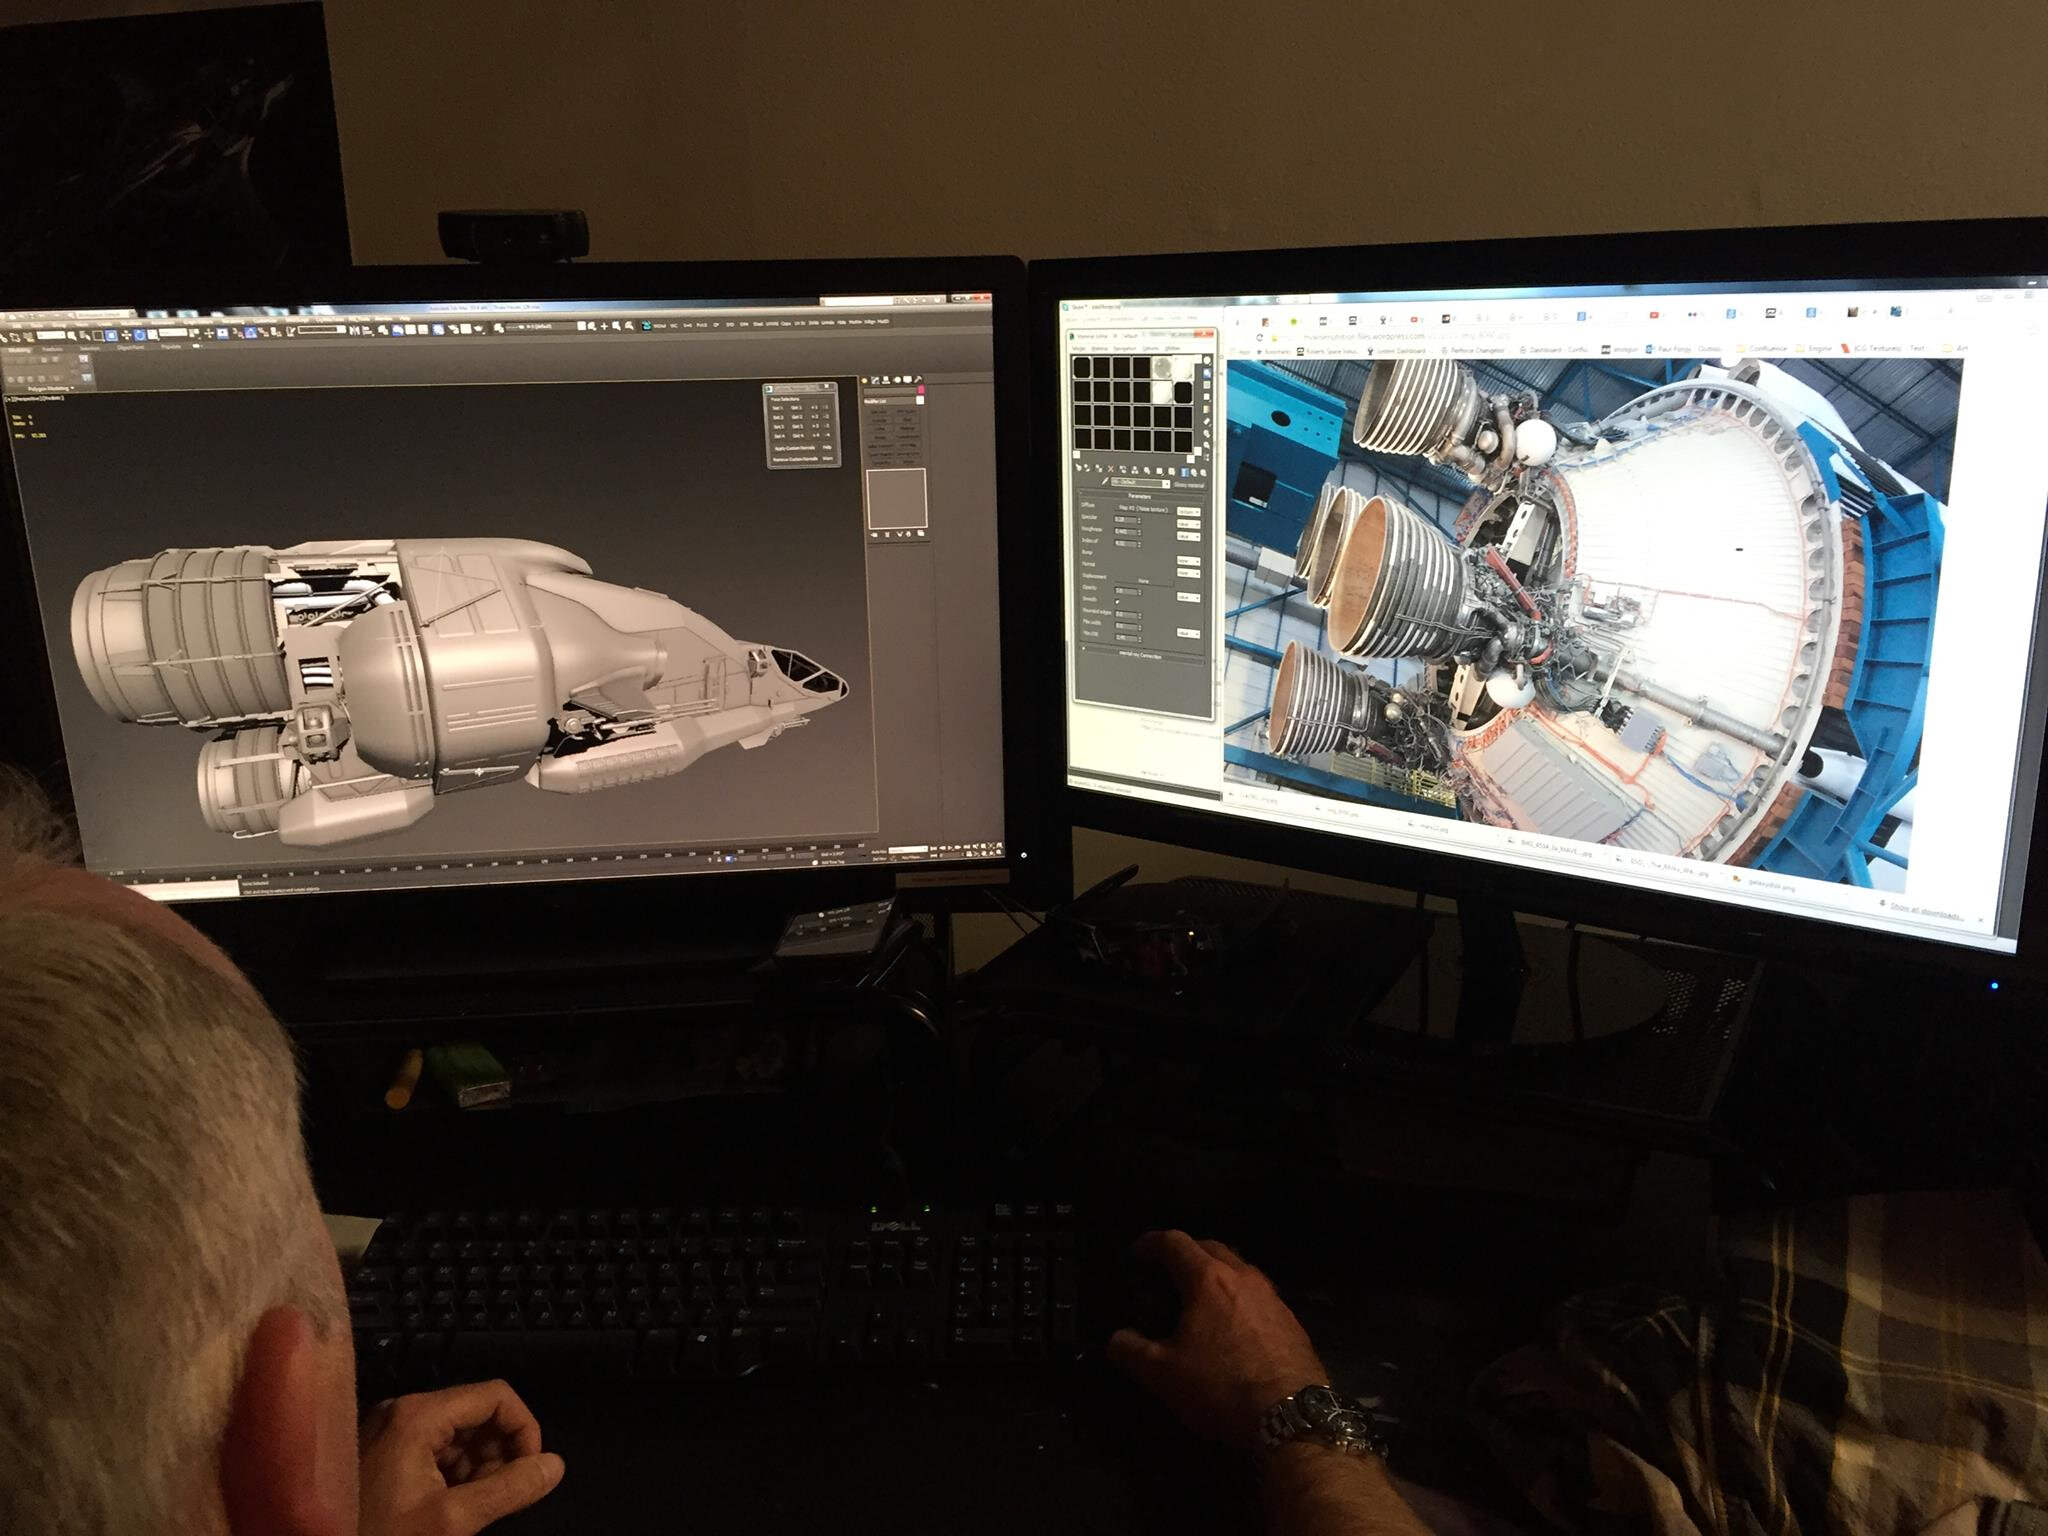Open the material name dropdown in Material Editor
This screenshot has width=2048, height=1536.
point(1166,484)
